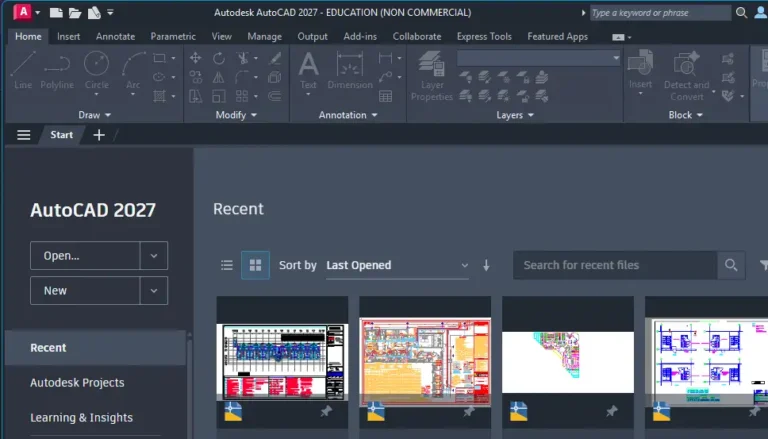Click the Open... button
768x439 pixels.
tap(85, 256)
